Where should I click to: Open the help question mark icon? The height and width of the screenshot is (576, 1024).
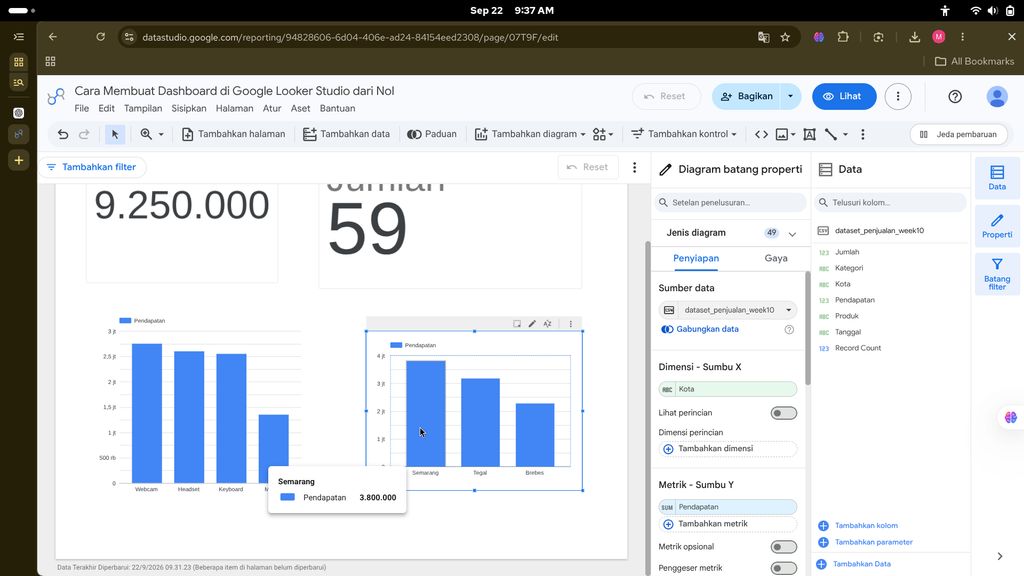click(955, 97)
